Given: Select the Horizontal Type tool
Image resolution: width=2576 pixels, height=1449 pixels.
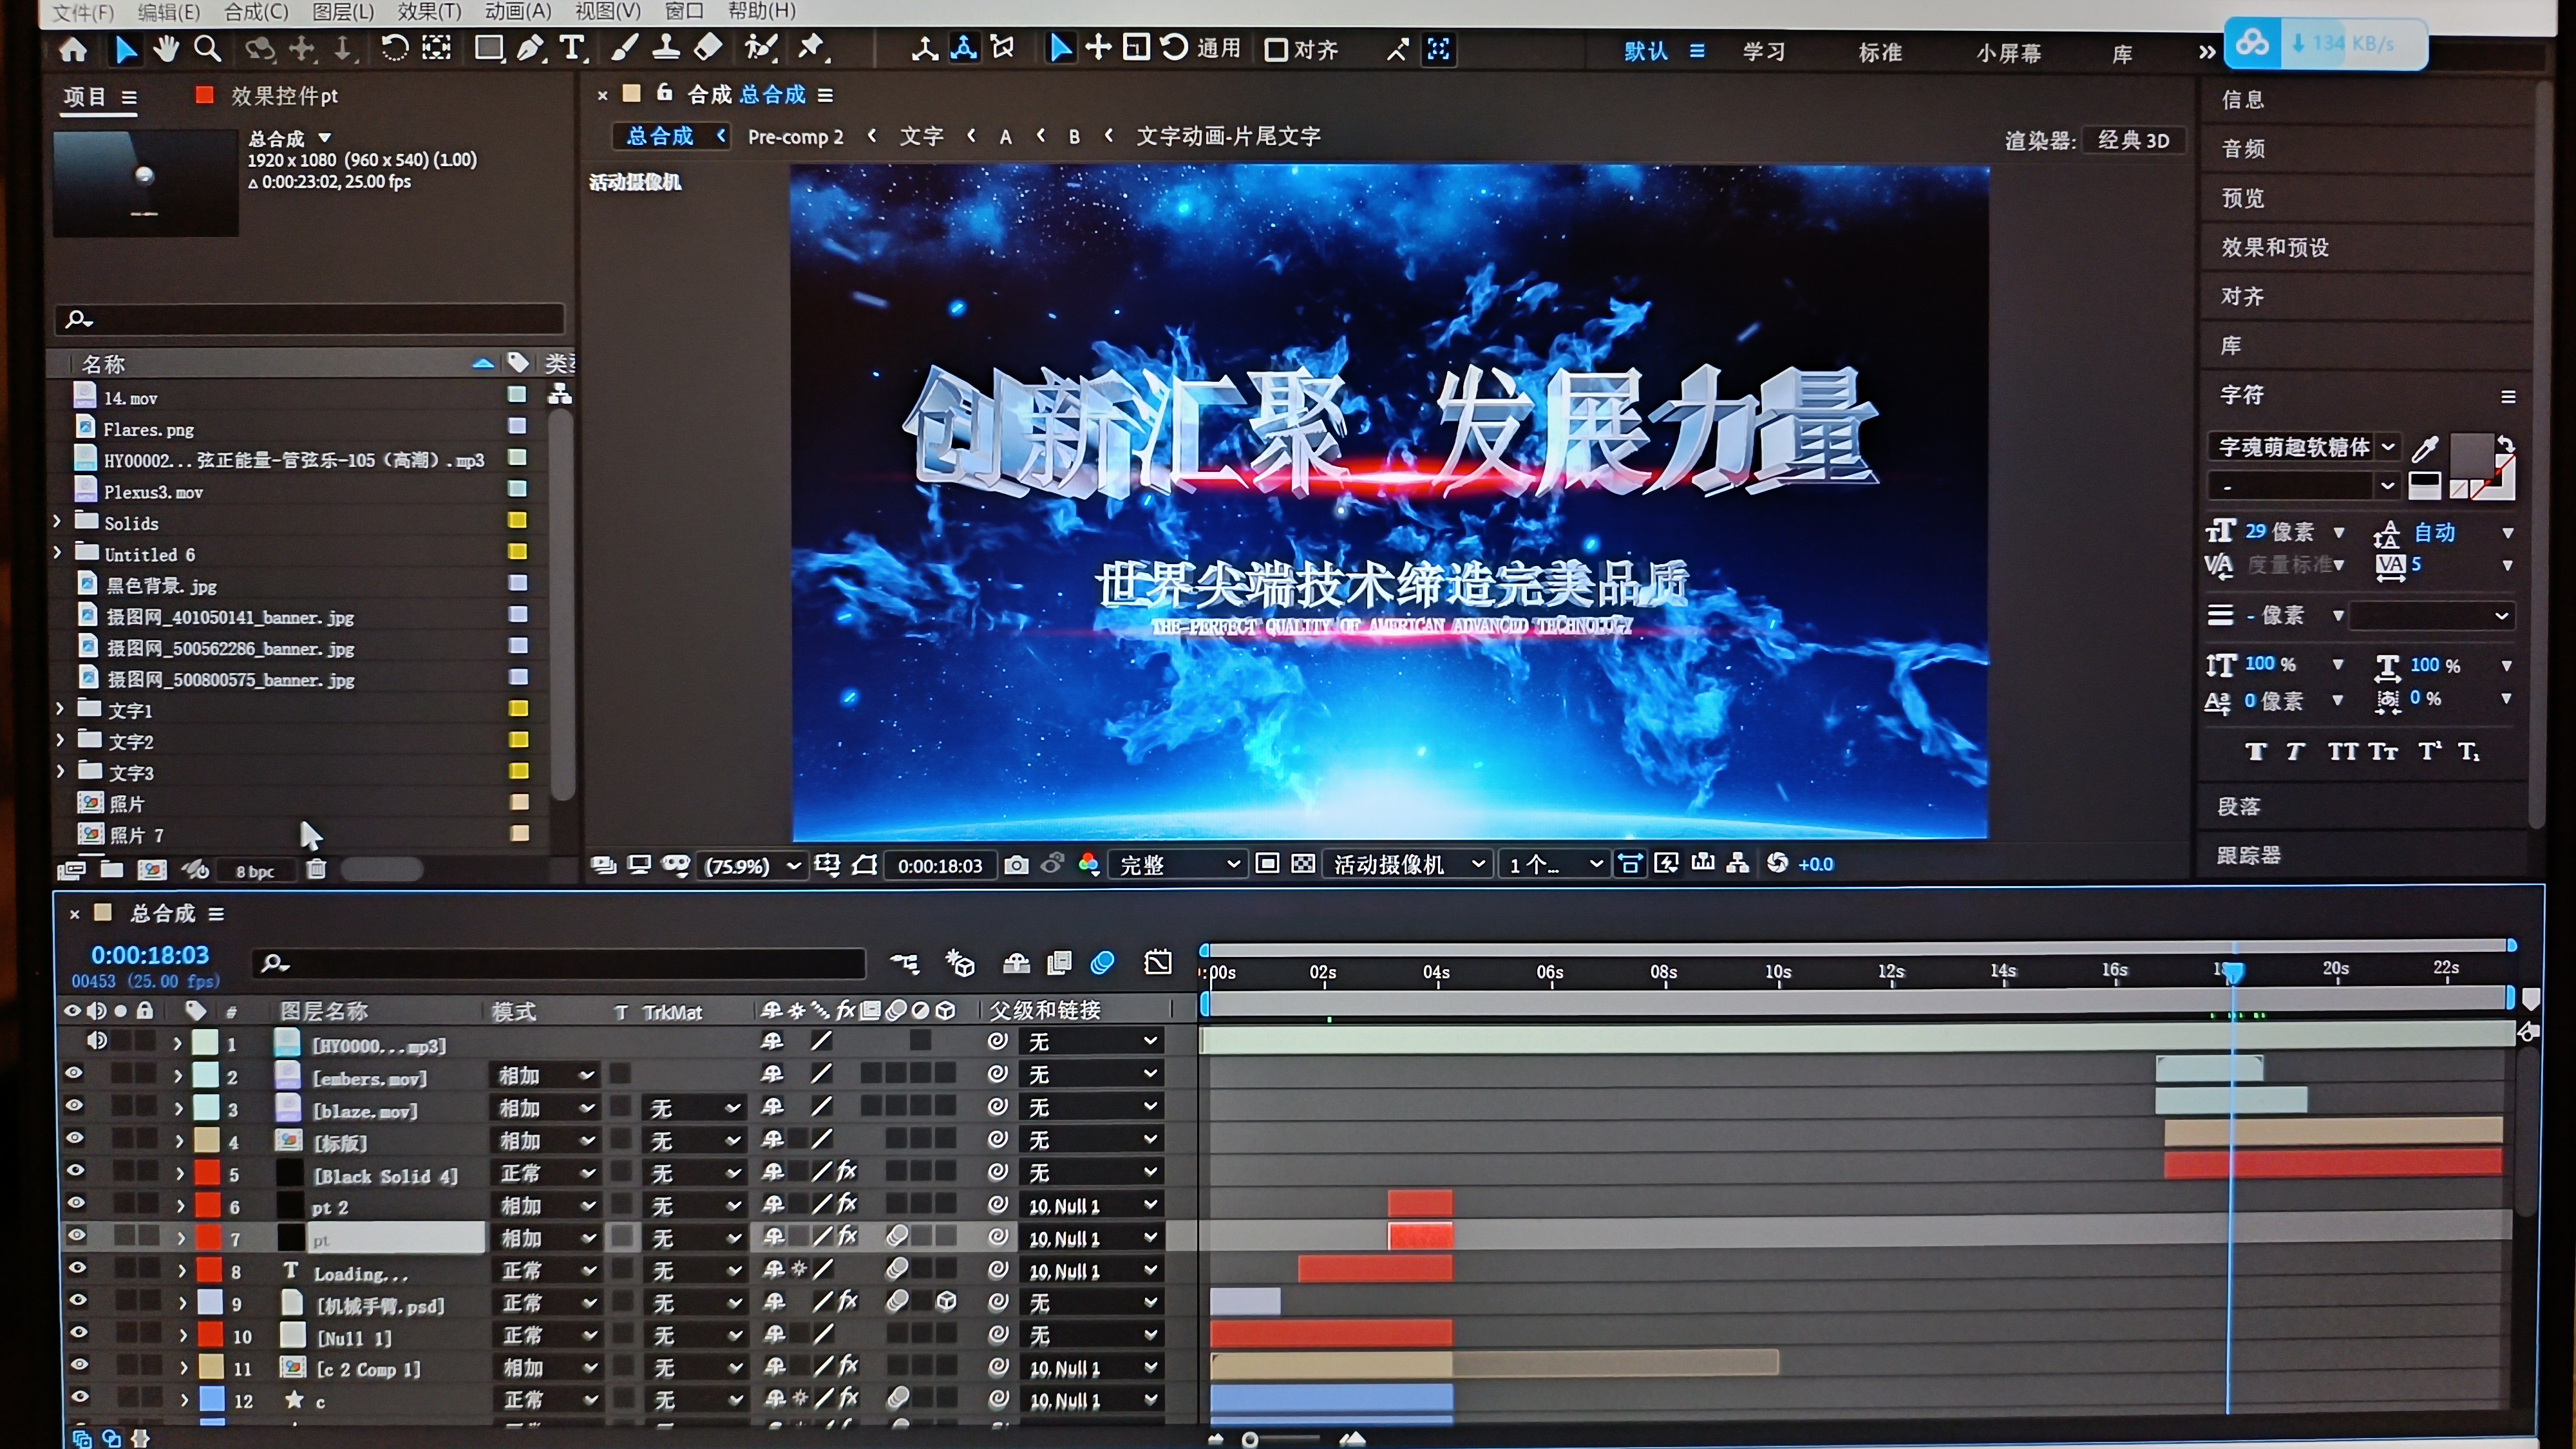Looking at the screenshot, I should pos(572,48).
